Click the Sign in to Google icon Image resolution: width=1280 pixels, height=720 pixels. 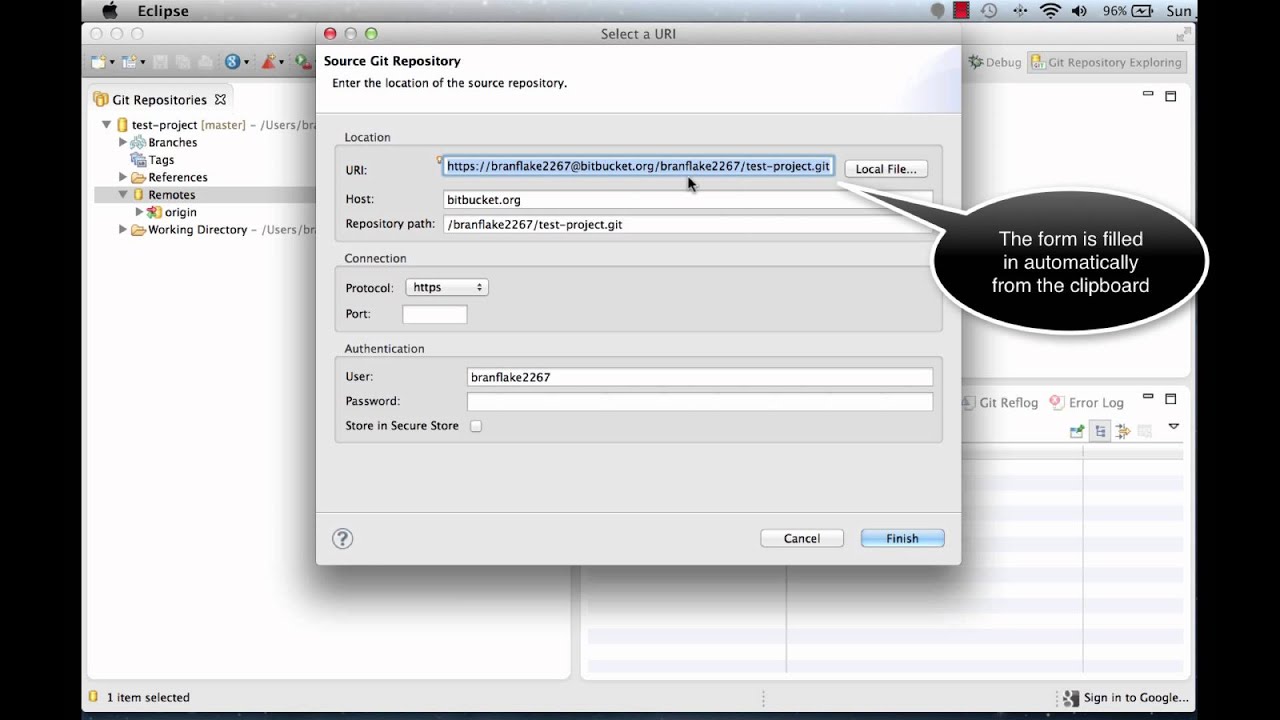click(1071, 698)
